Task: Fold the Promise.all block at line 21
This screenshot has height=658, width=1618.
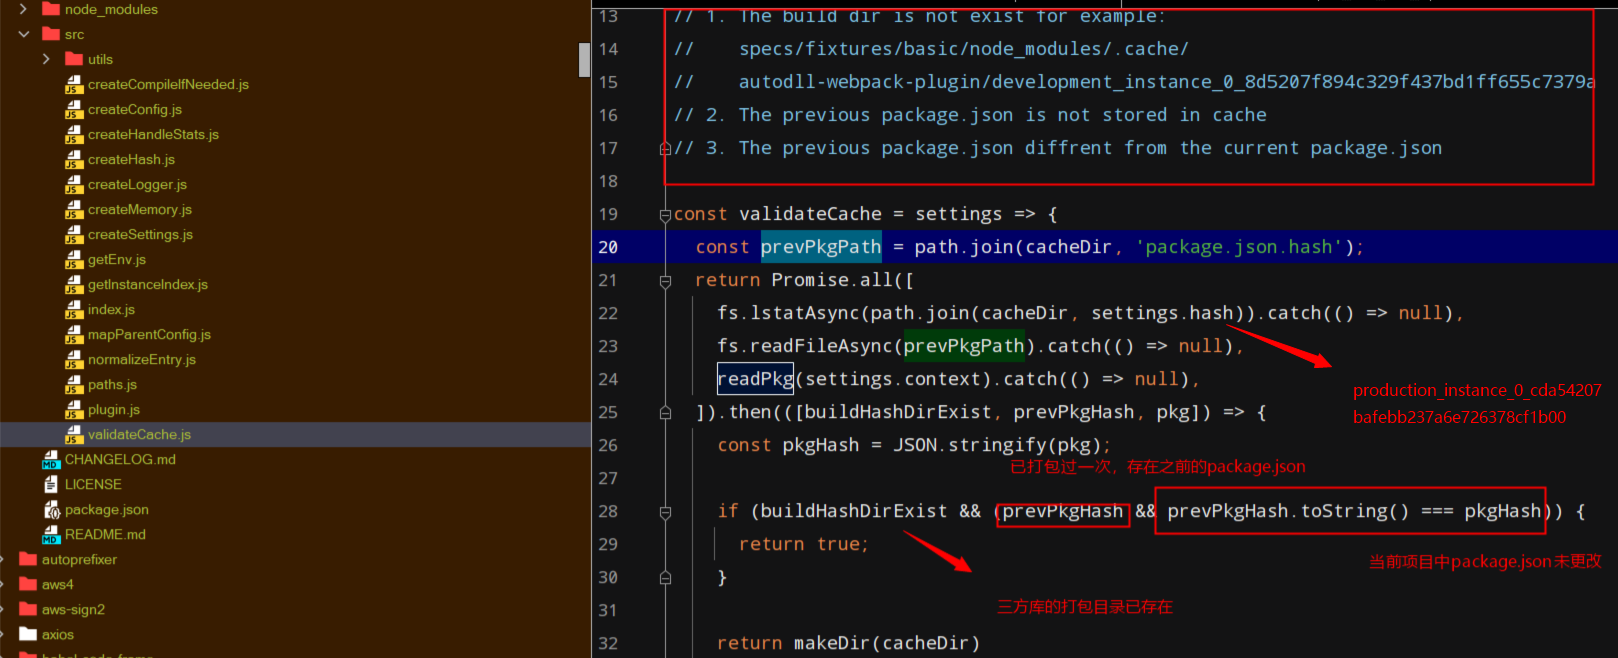Action: click(x=665, y=281)
